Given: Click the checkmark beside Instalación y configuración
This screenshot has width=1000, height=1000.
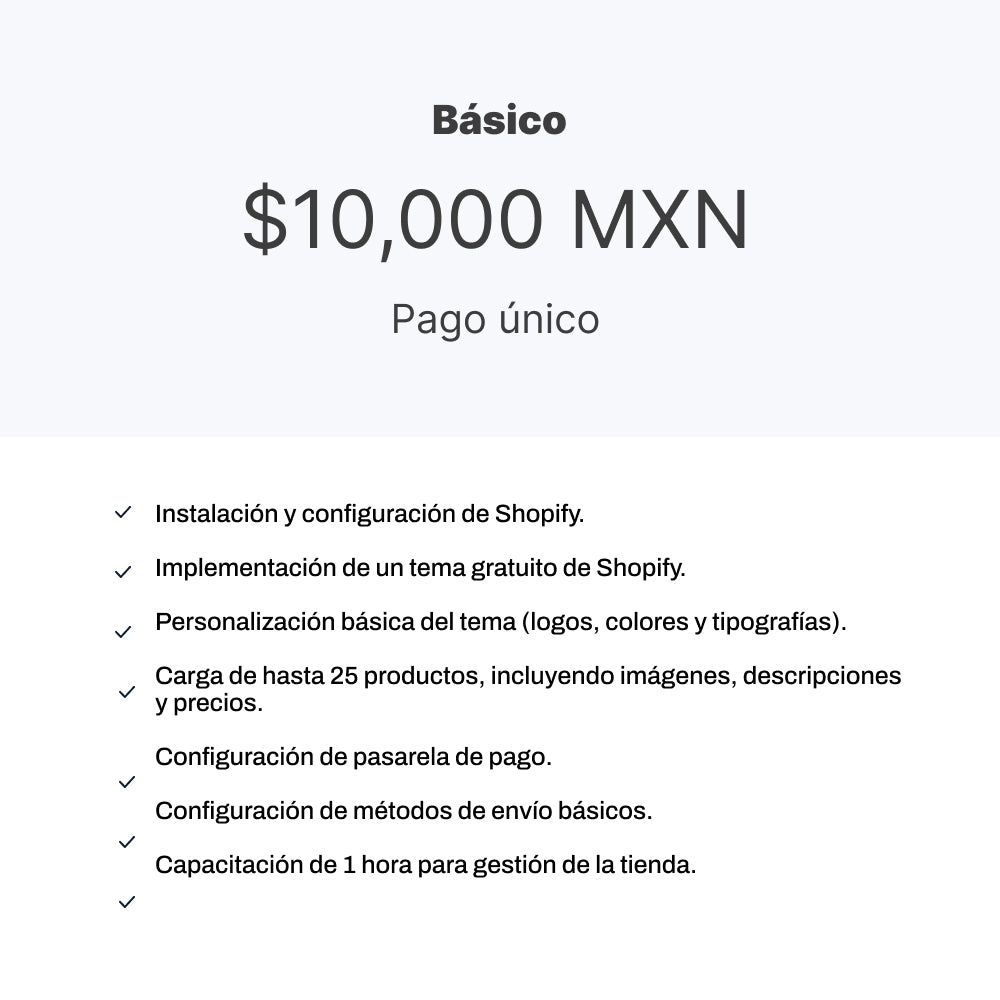Looking at the screenshot, I should coord(123,512).
